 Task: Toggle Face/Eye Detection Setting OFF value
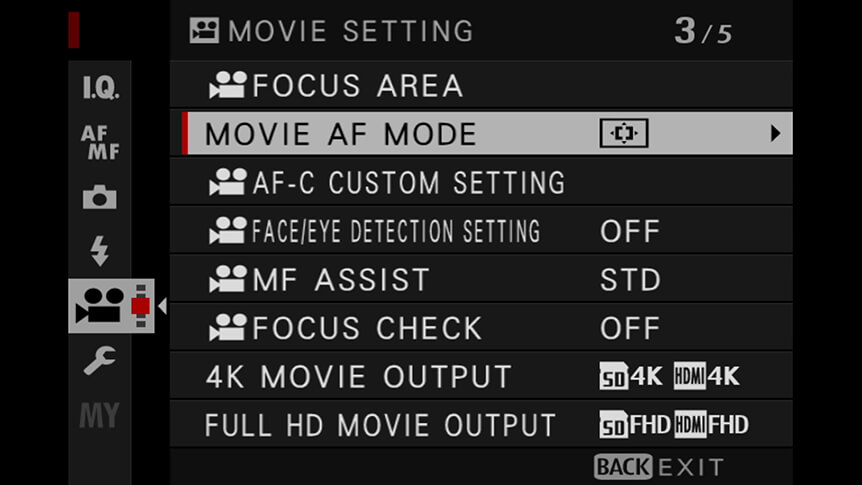(630, 232)
